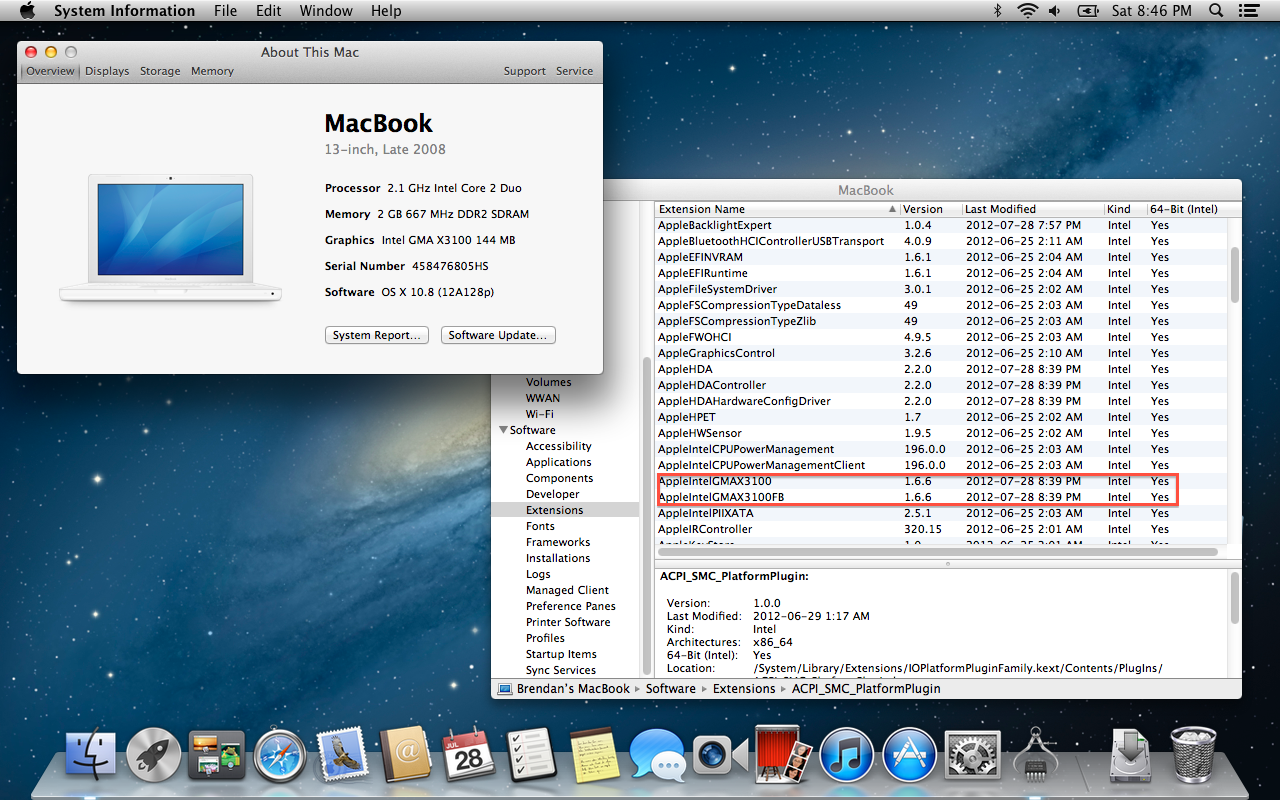Open Wi-Fi status menu
Image resolution: width=1280 pixels, height=800 pixels.
1027,11
